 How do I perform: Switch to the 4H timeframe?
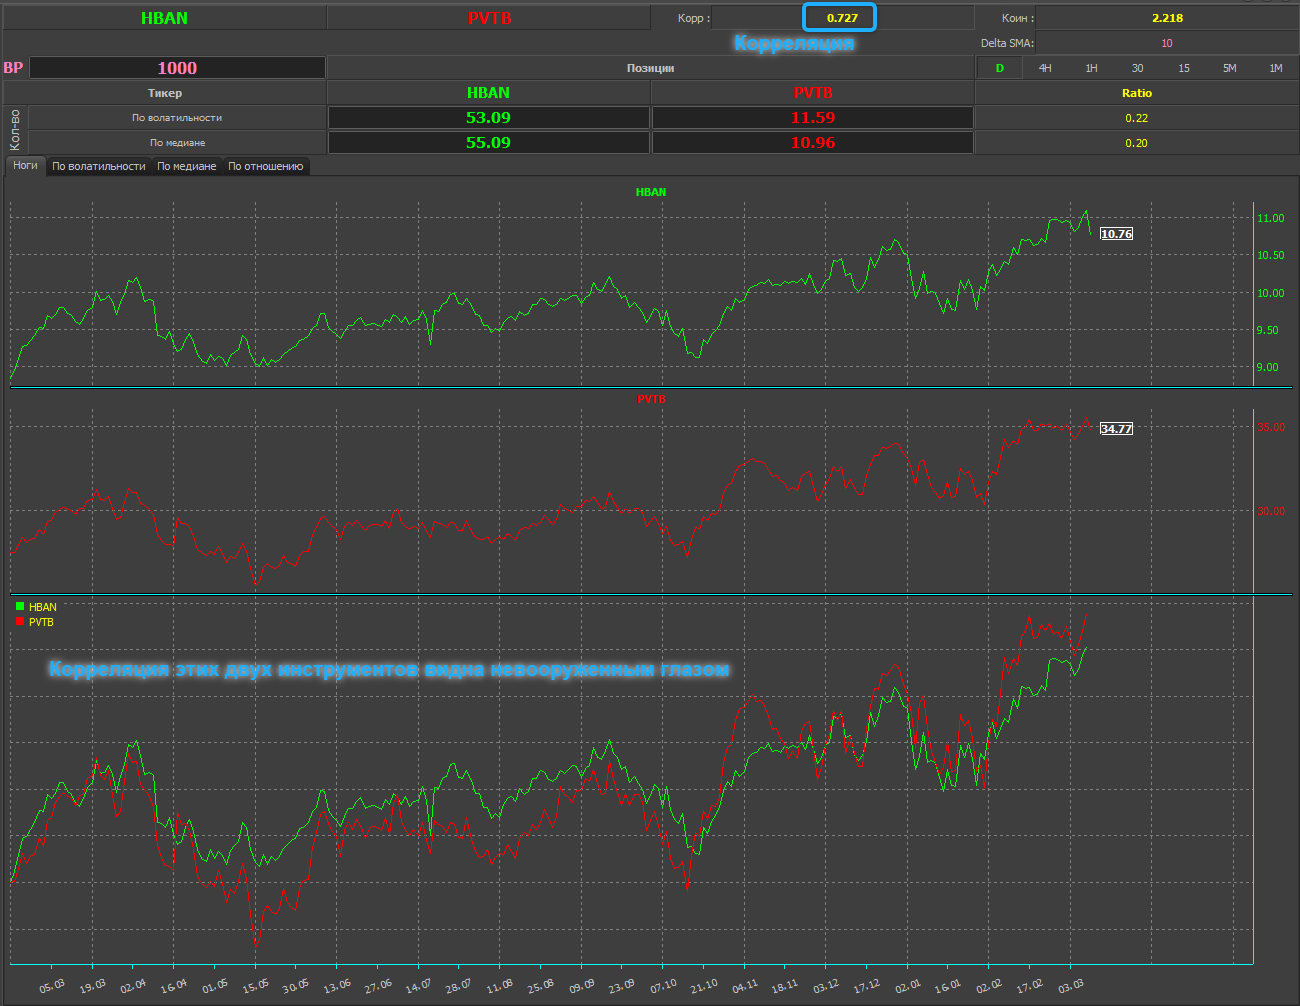coord(1045,68)
